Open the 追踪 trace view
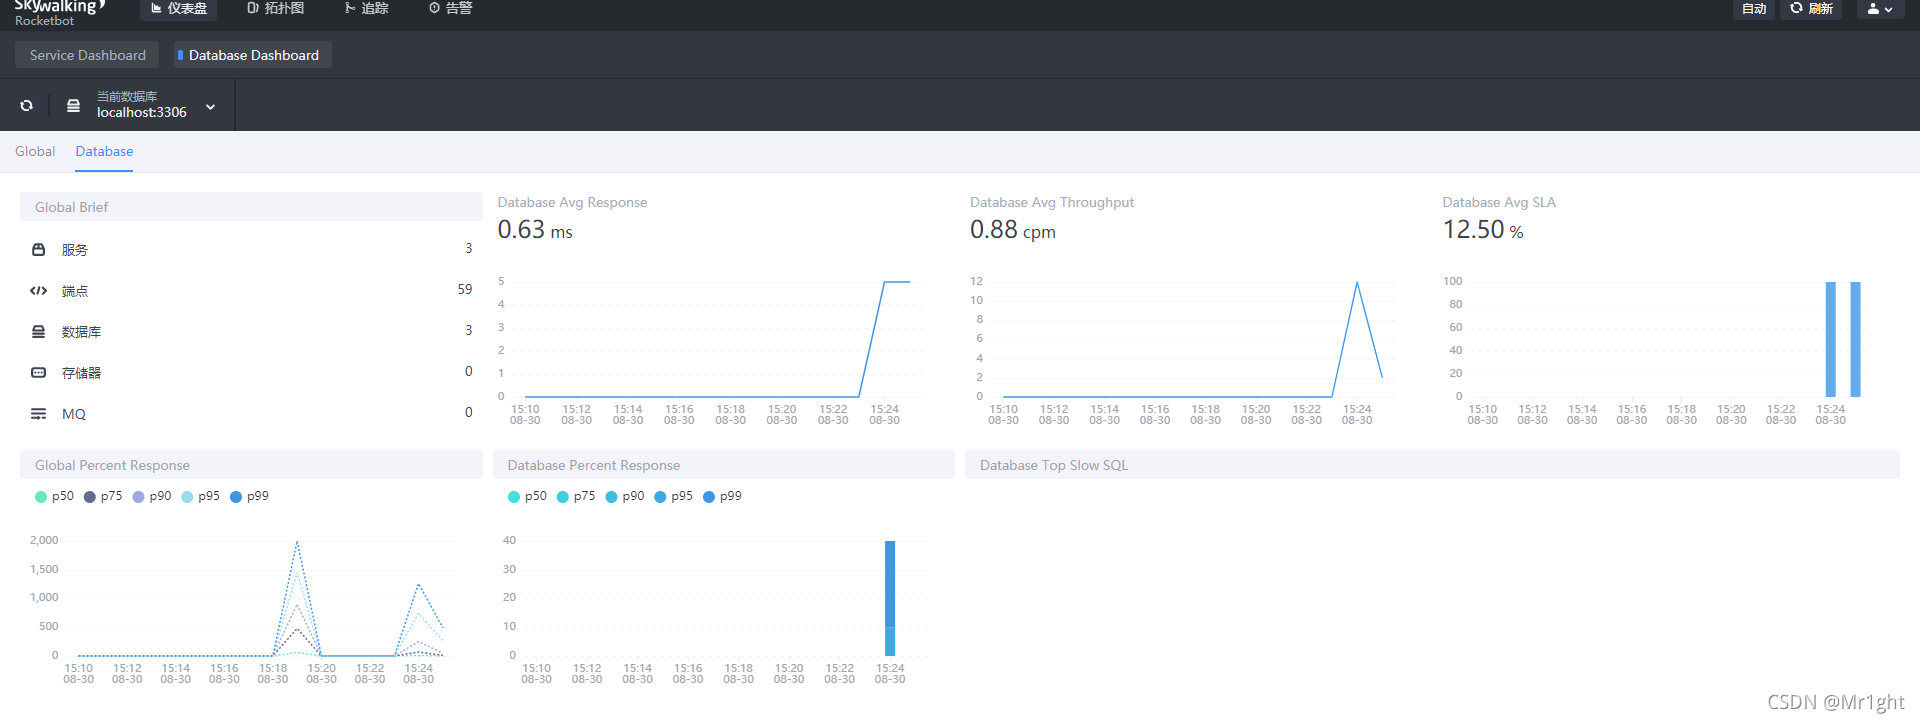Screen dimensions: 1920x723 click(x=366, y=8)
